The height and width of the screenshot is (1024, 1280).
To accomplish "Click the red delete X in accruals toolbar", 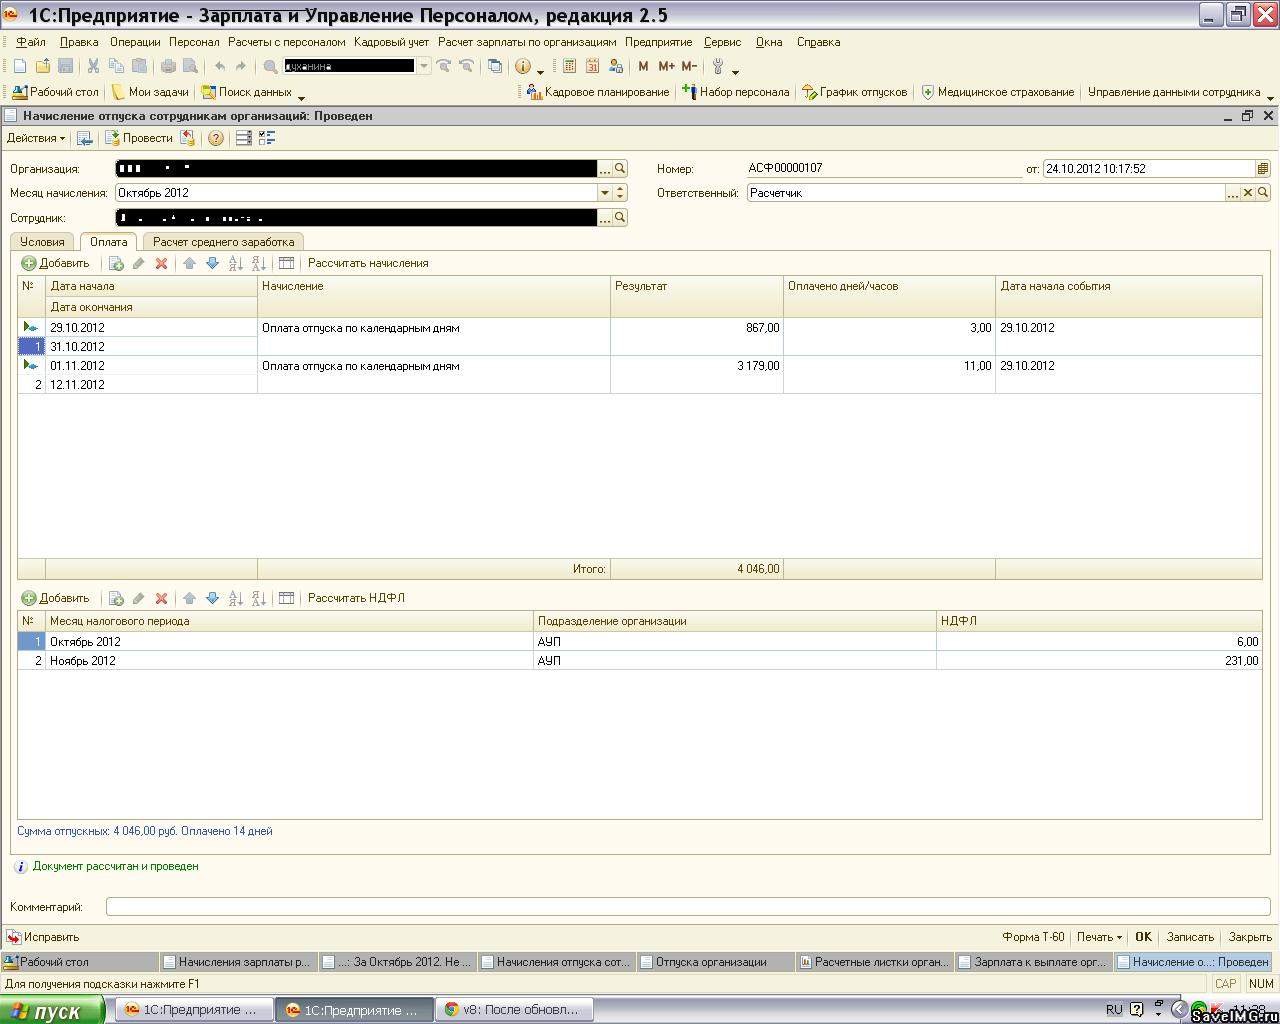I will point(161,263).
